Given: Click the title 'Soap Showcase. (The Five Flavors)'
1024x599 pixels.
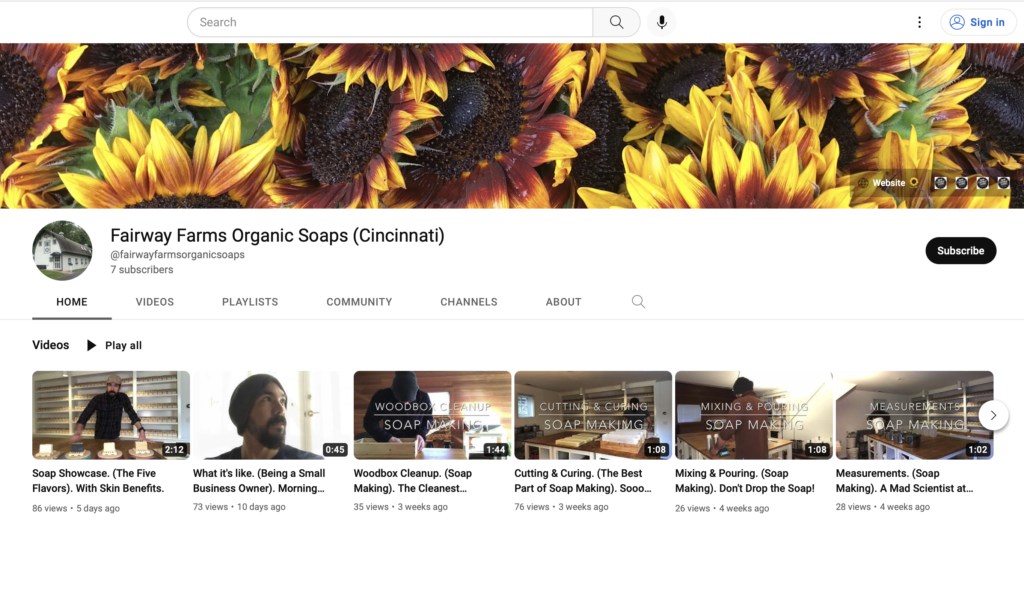Looking at the screenshot, I should (x=98, y=481).
